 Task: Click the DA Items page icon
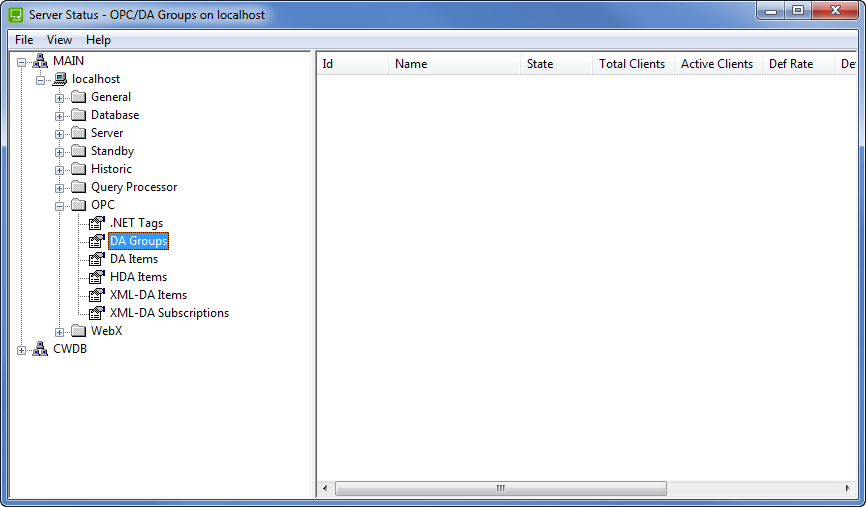pos(97,259)
